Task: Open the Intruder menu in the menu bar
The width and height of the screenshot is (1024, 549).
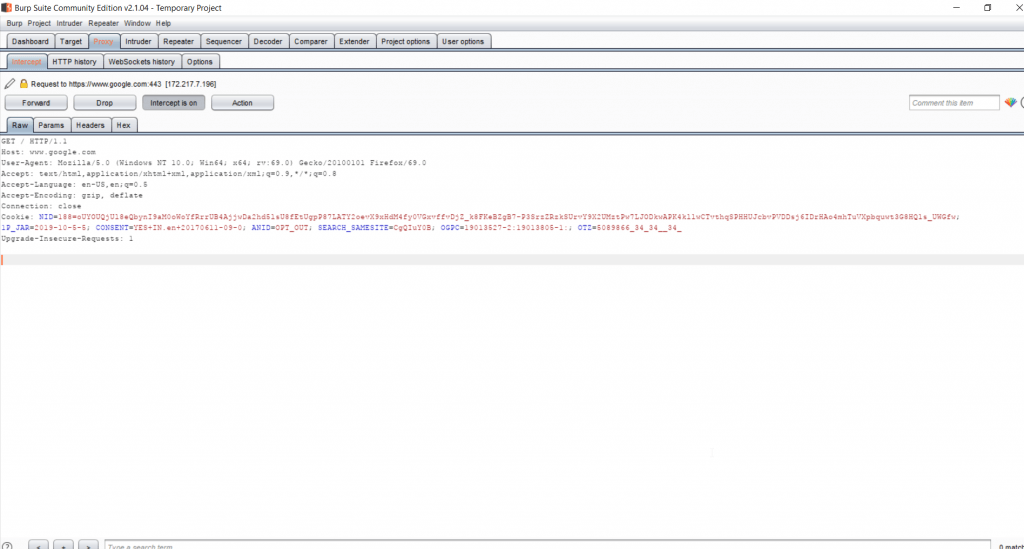Action: click(69, 24)
